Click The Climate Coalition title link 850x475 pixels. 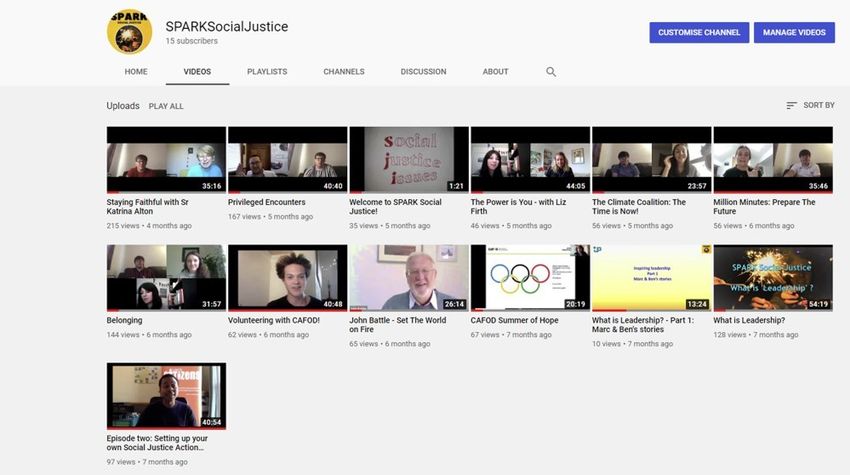pyautogui.click(x=639, y=207)
